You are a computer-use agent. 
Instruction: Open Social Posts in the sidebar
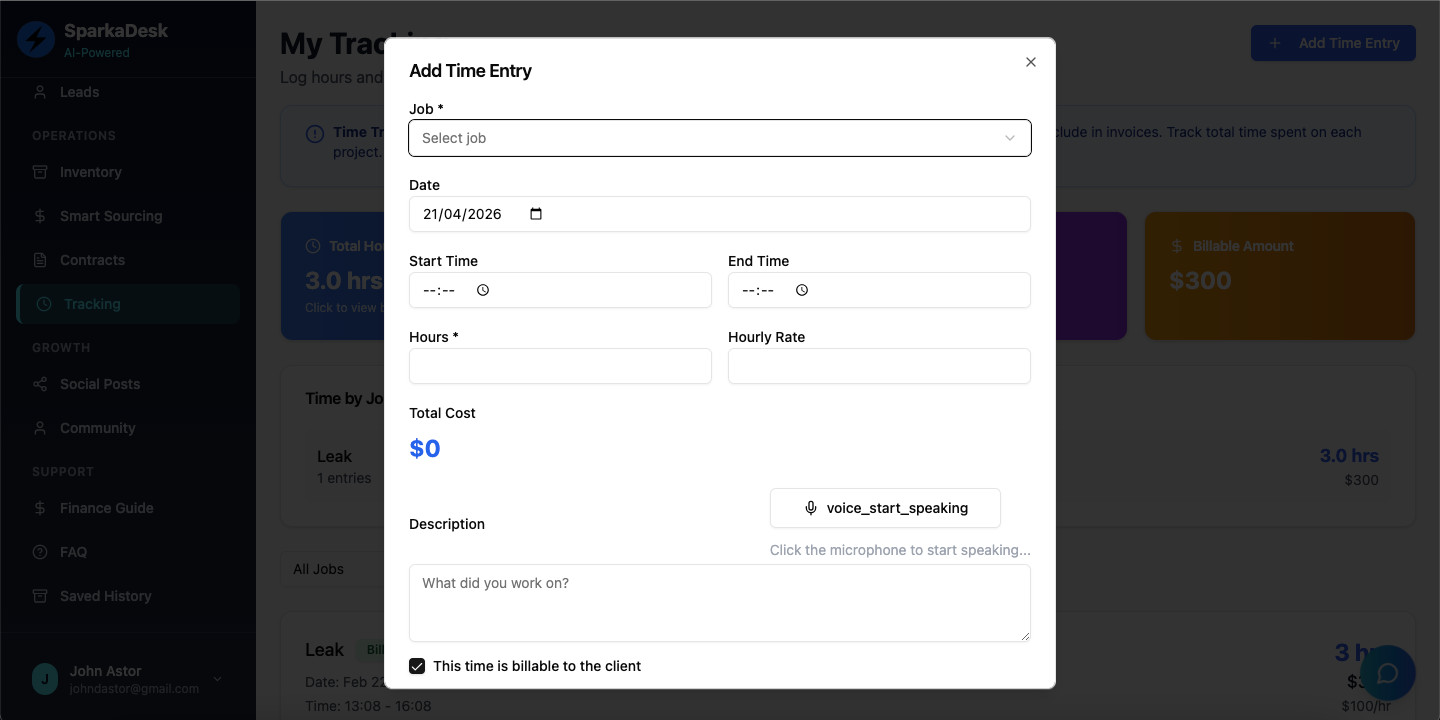click(x=128, y=384)
